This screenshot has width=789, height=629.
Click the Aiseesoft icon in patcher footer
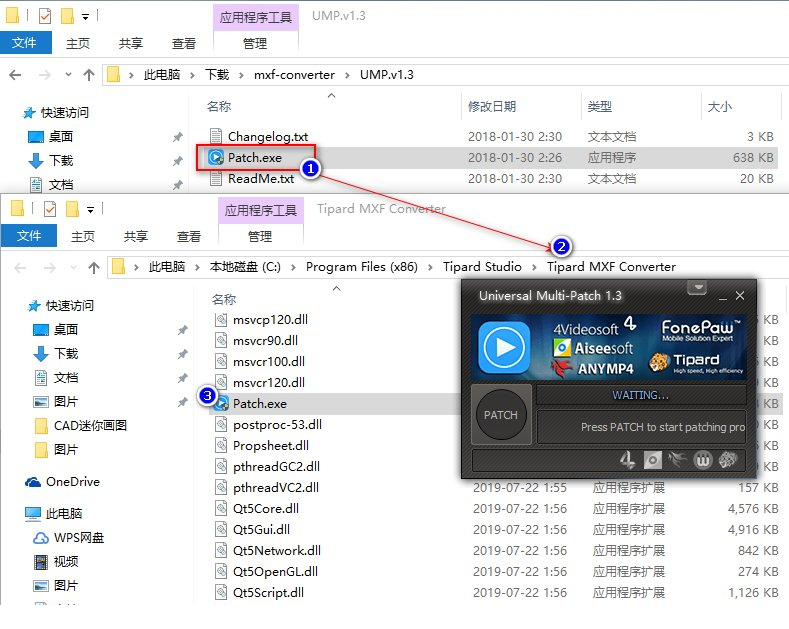tap(653, 460)
